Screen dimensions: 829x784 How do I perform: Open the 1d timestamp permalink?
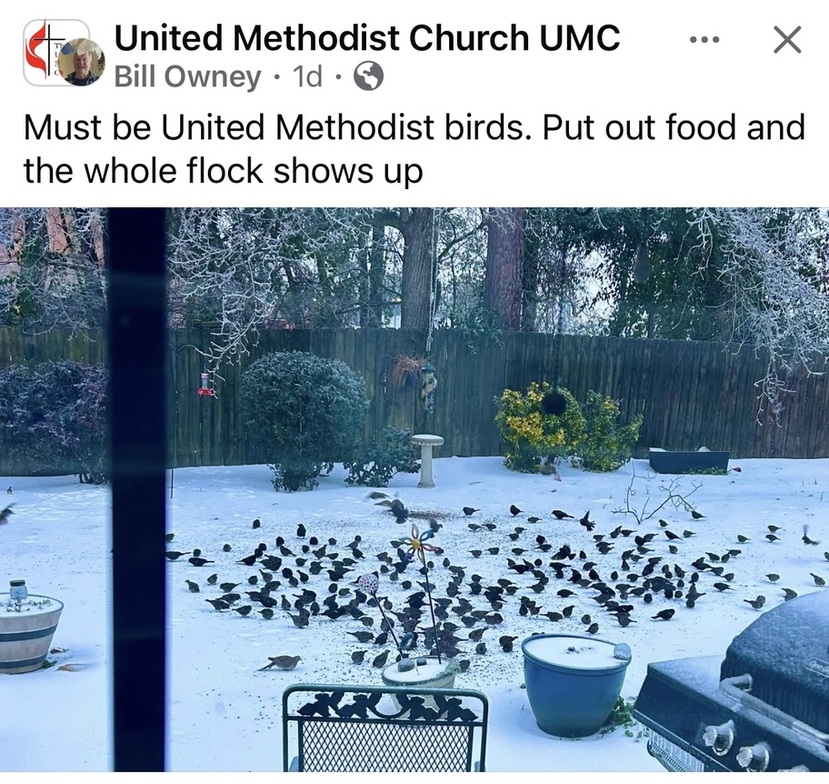307,77
